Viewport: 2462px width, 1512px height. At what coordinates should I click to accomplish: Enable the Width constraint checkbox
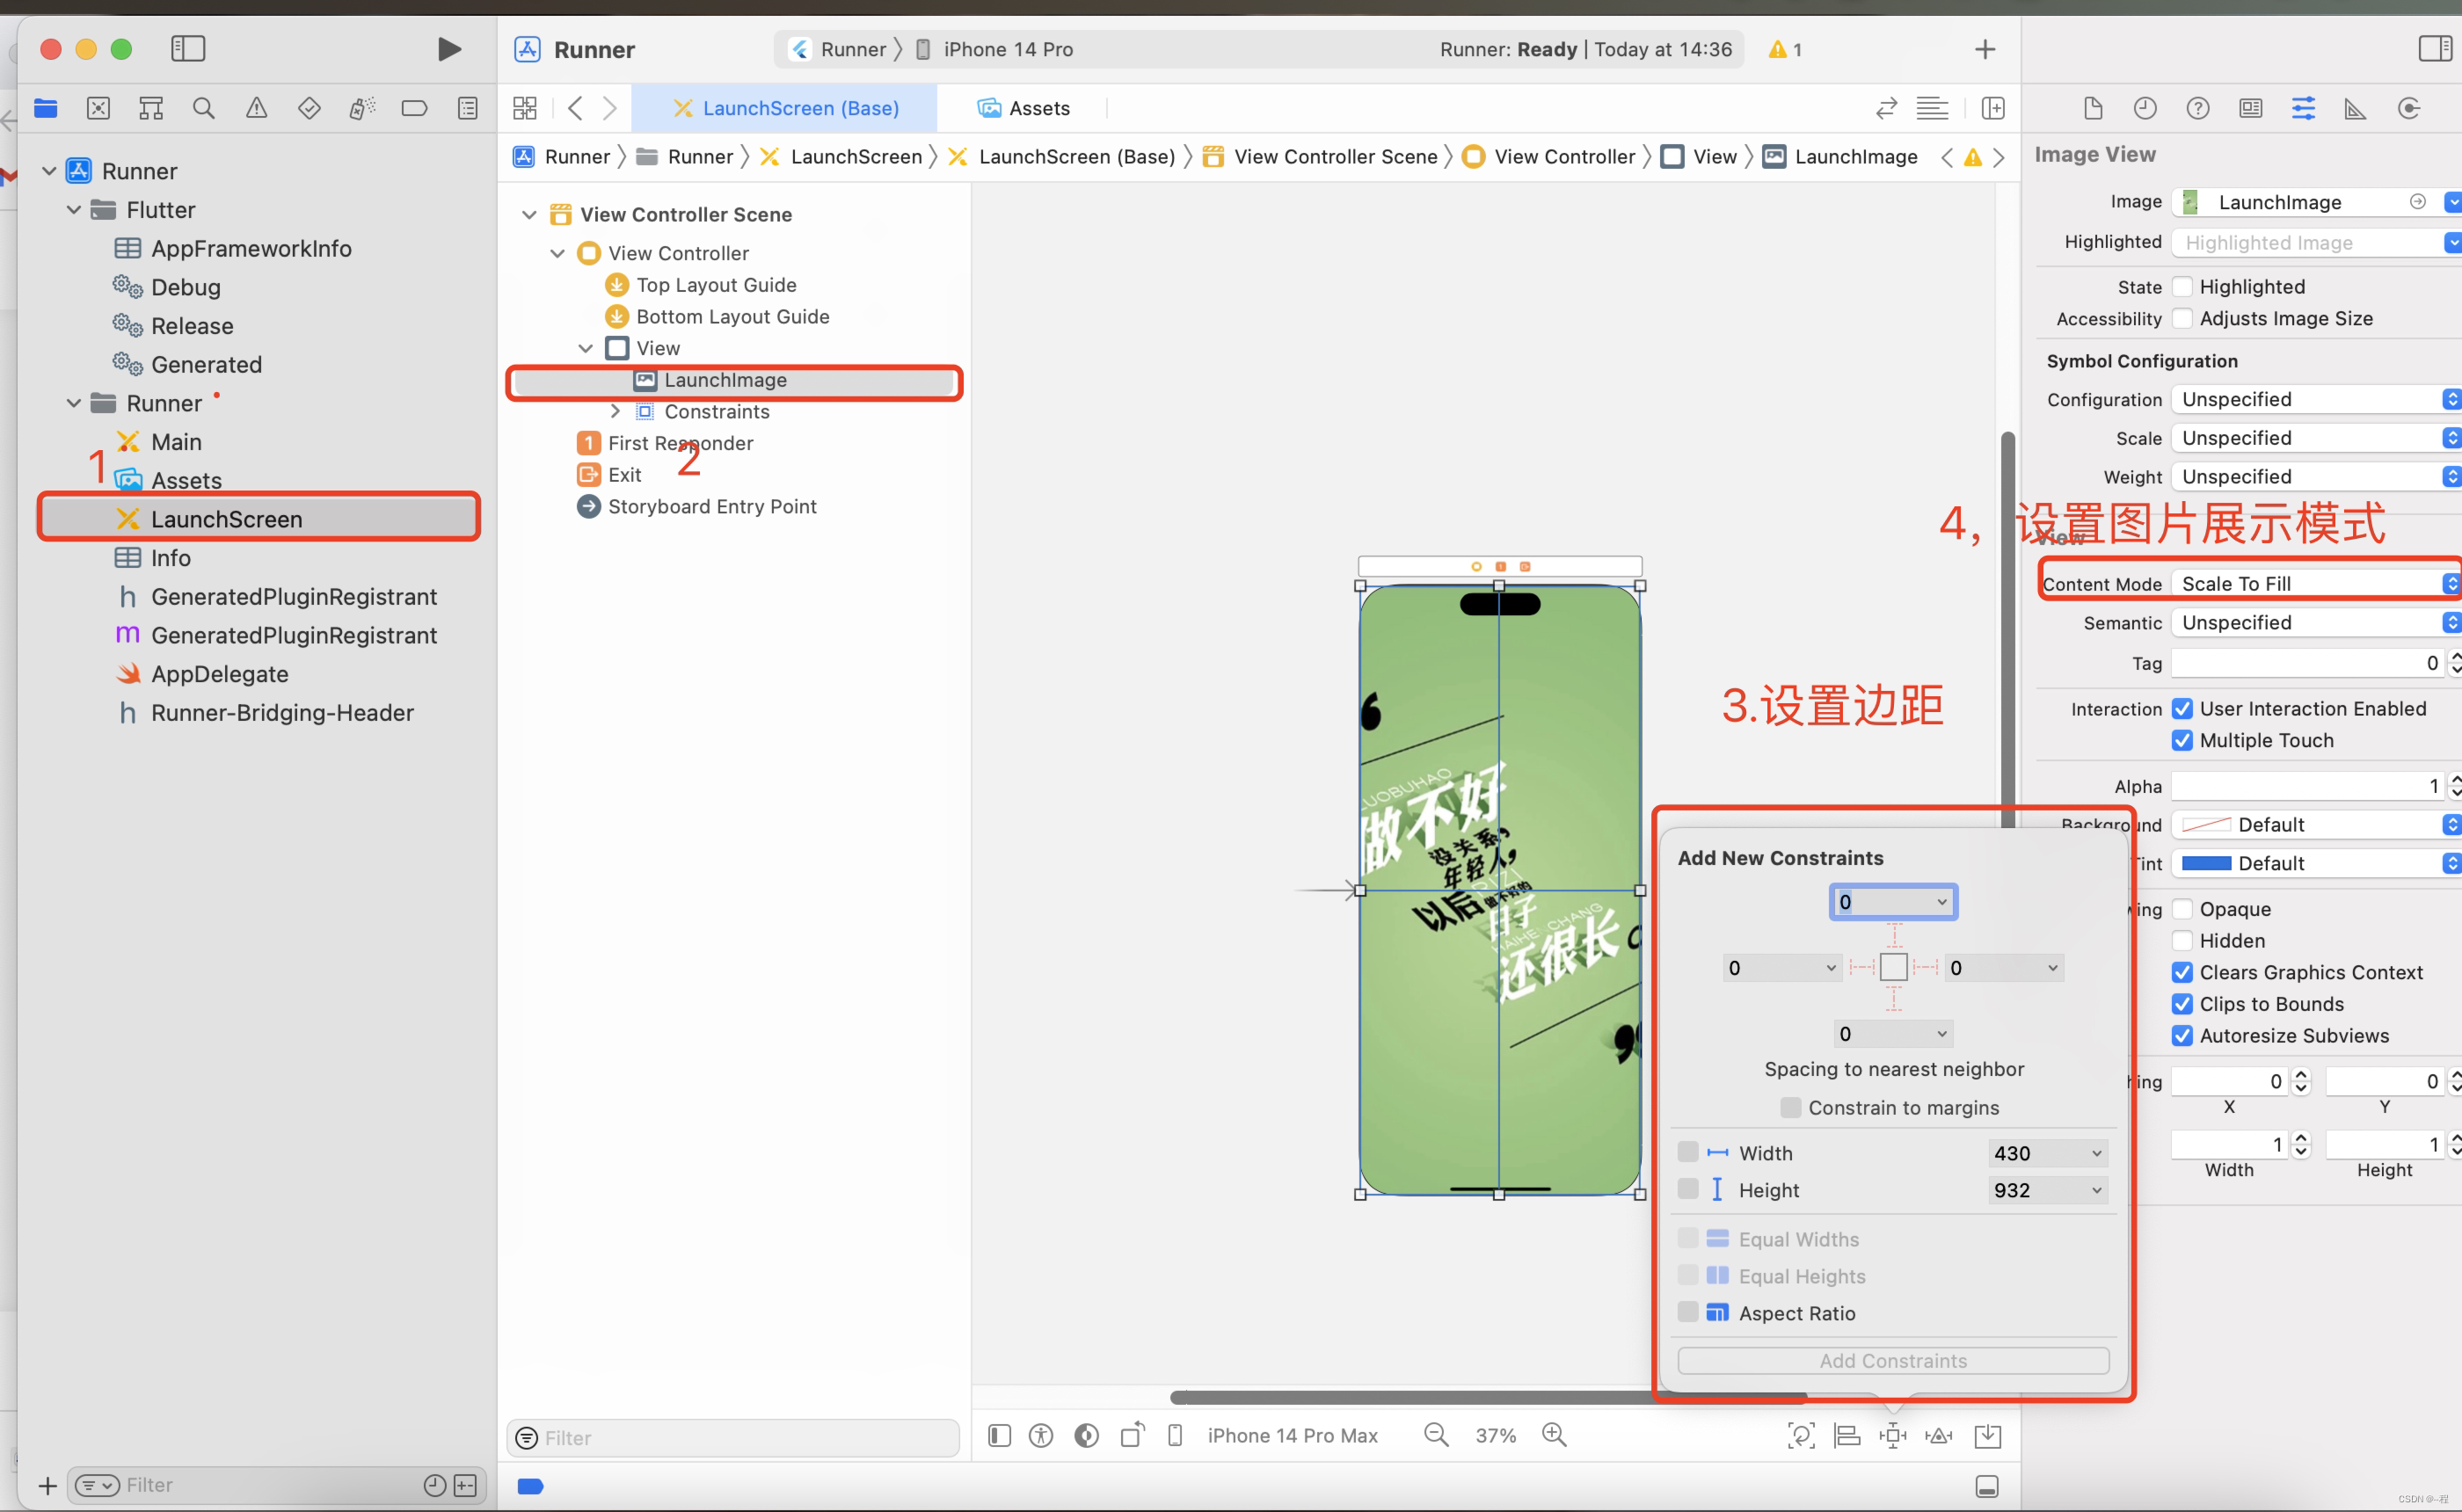pos(1688,1152)
